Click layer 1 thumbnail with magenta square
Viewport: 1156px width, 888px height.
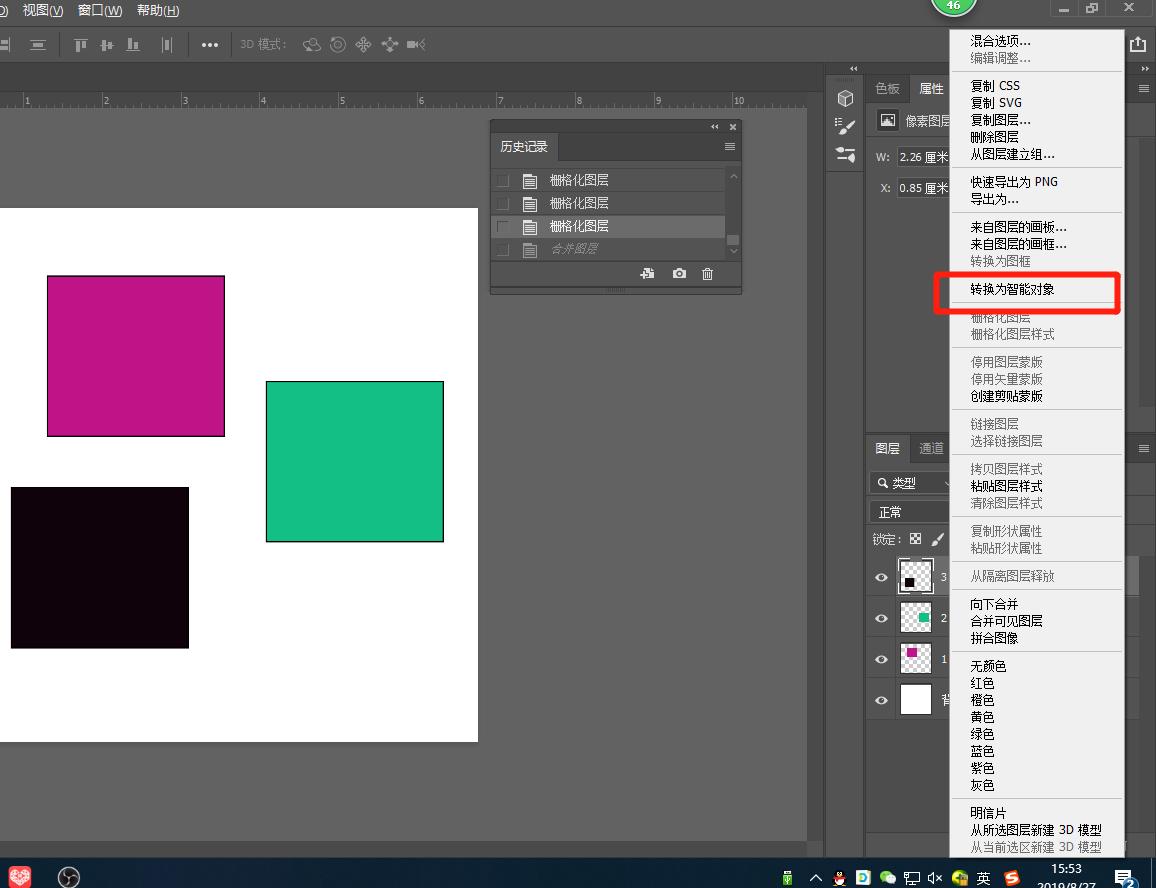(915, 659)
